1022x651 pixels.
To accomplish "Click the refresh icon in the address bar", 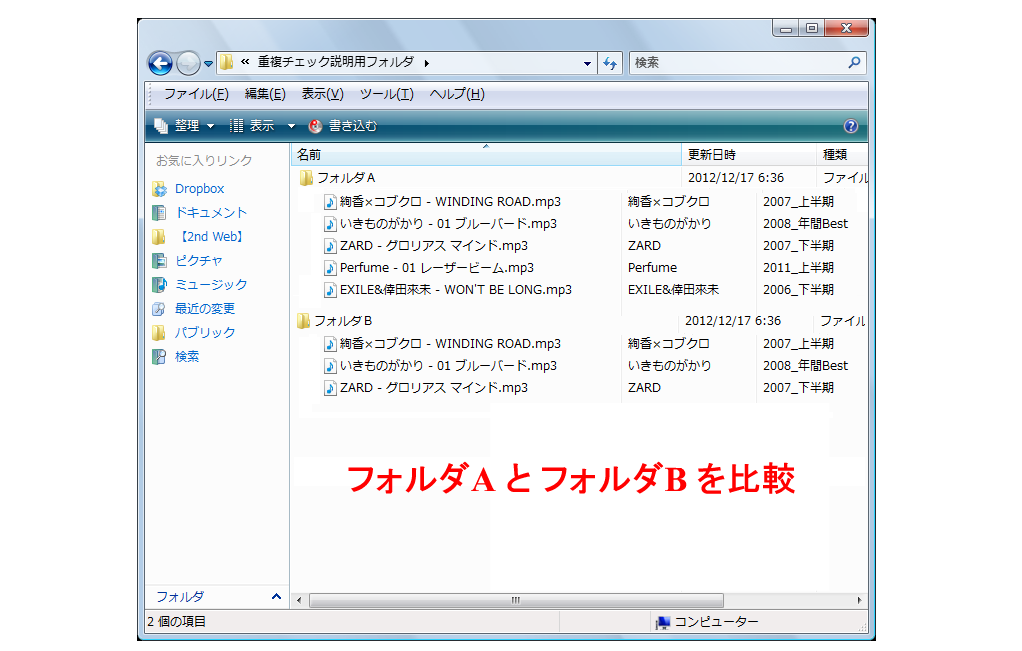I will pyautogui.click(x=610, y=62).
